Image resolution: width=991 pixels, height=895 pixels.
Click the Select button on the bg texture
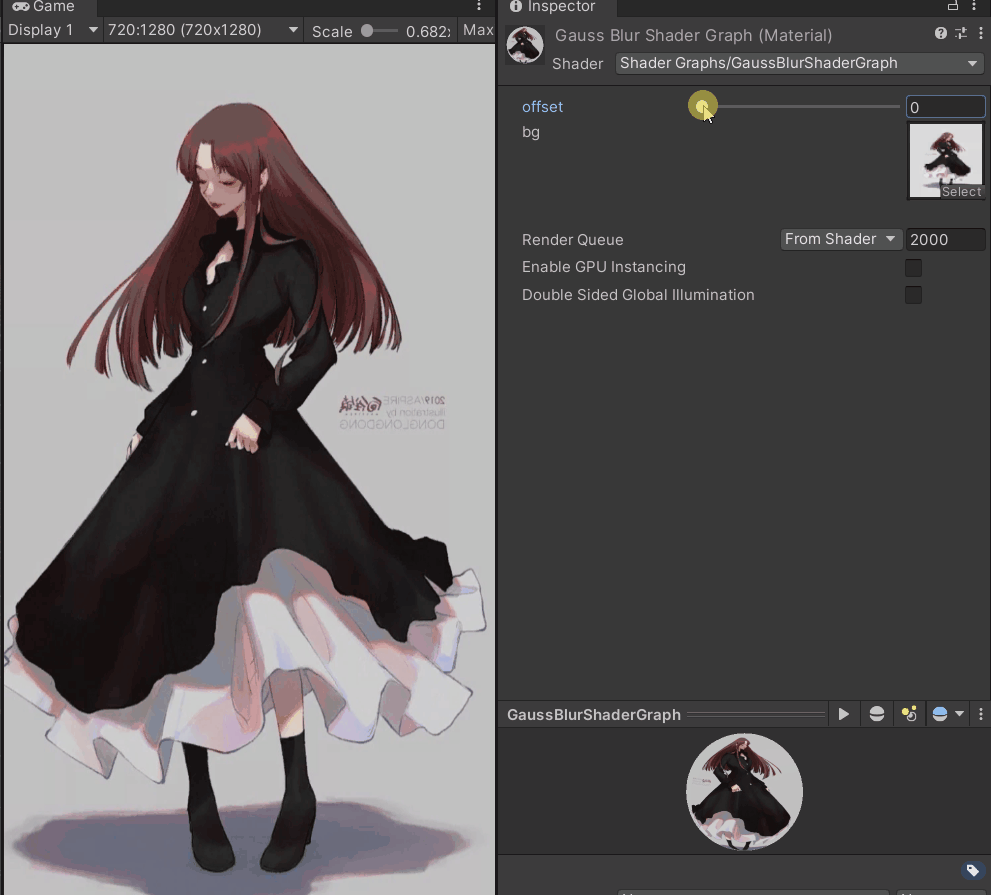click(961, 191)
